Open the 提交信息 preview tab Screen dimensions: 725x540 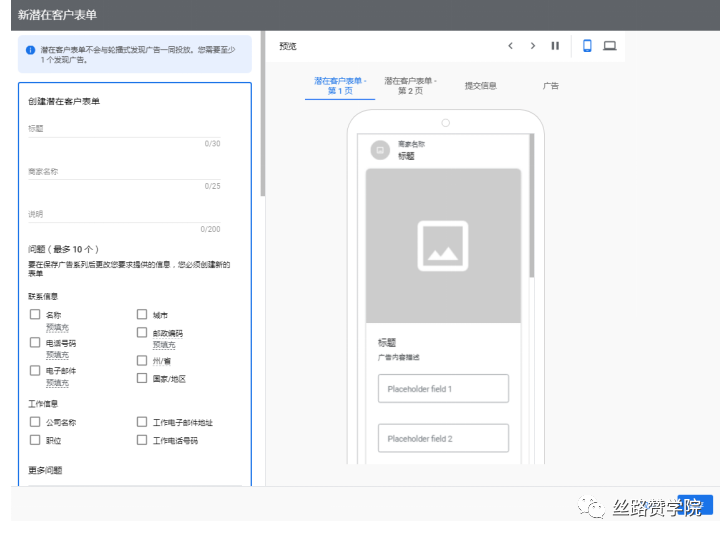(x=480, y=86)
